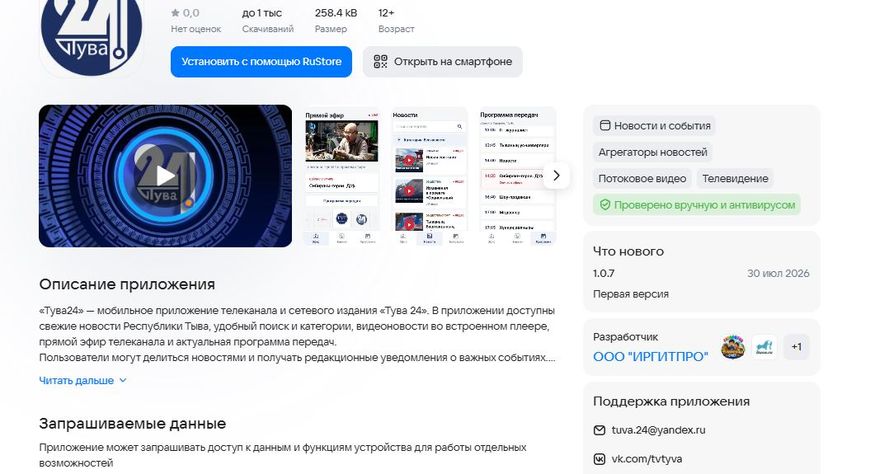Click the 12+ age rating
The height and width of the screenshot is (474, 870).
386,13
